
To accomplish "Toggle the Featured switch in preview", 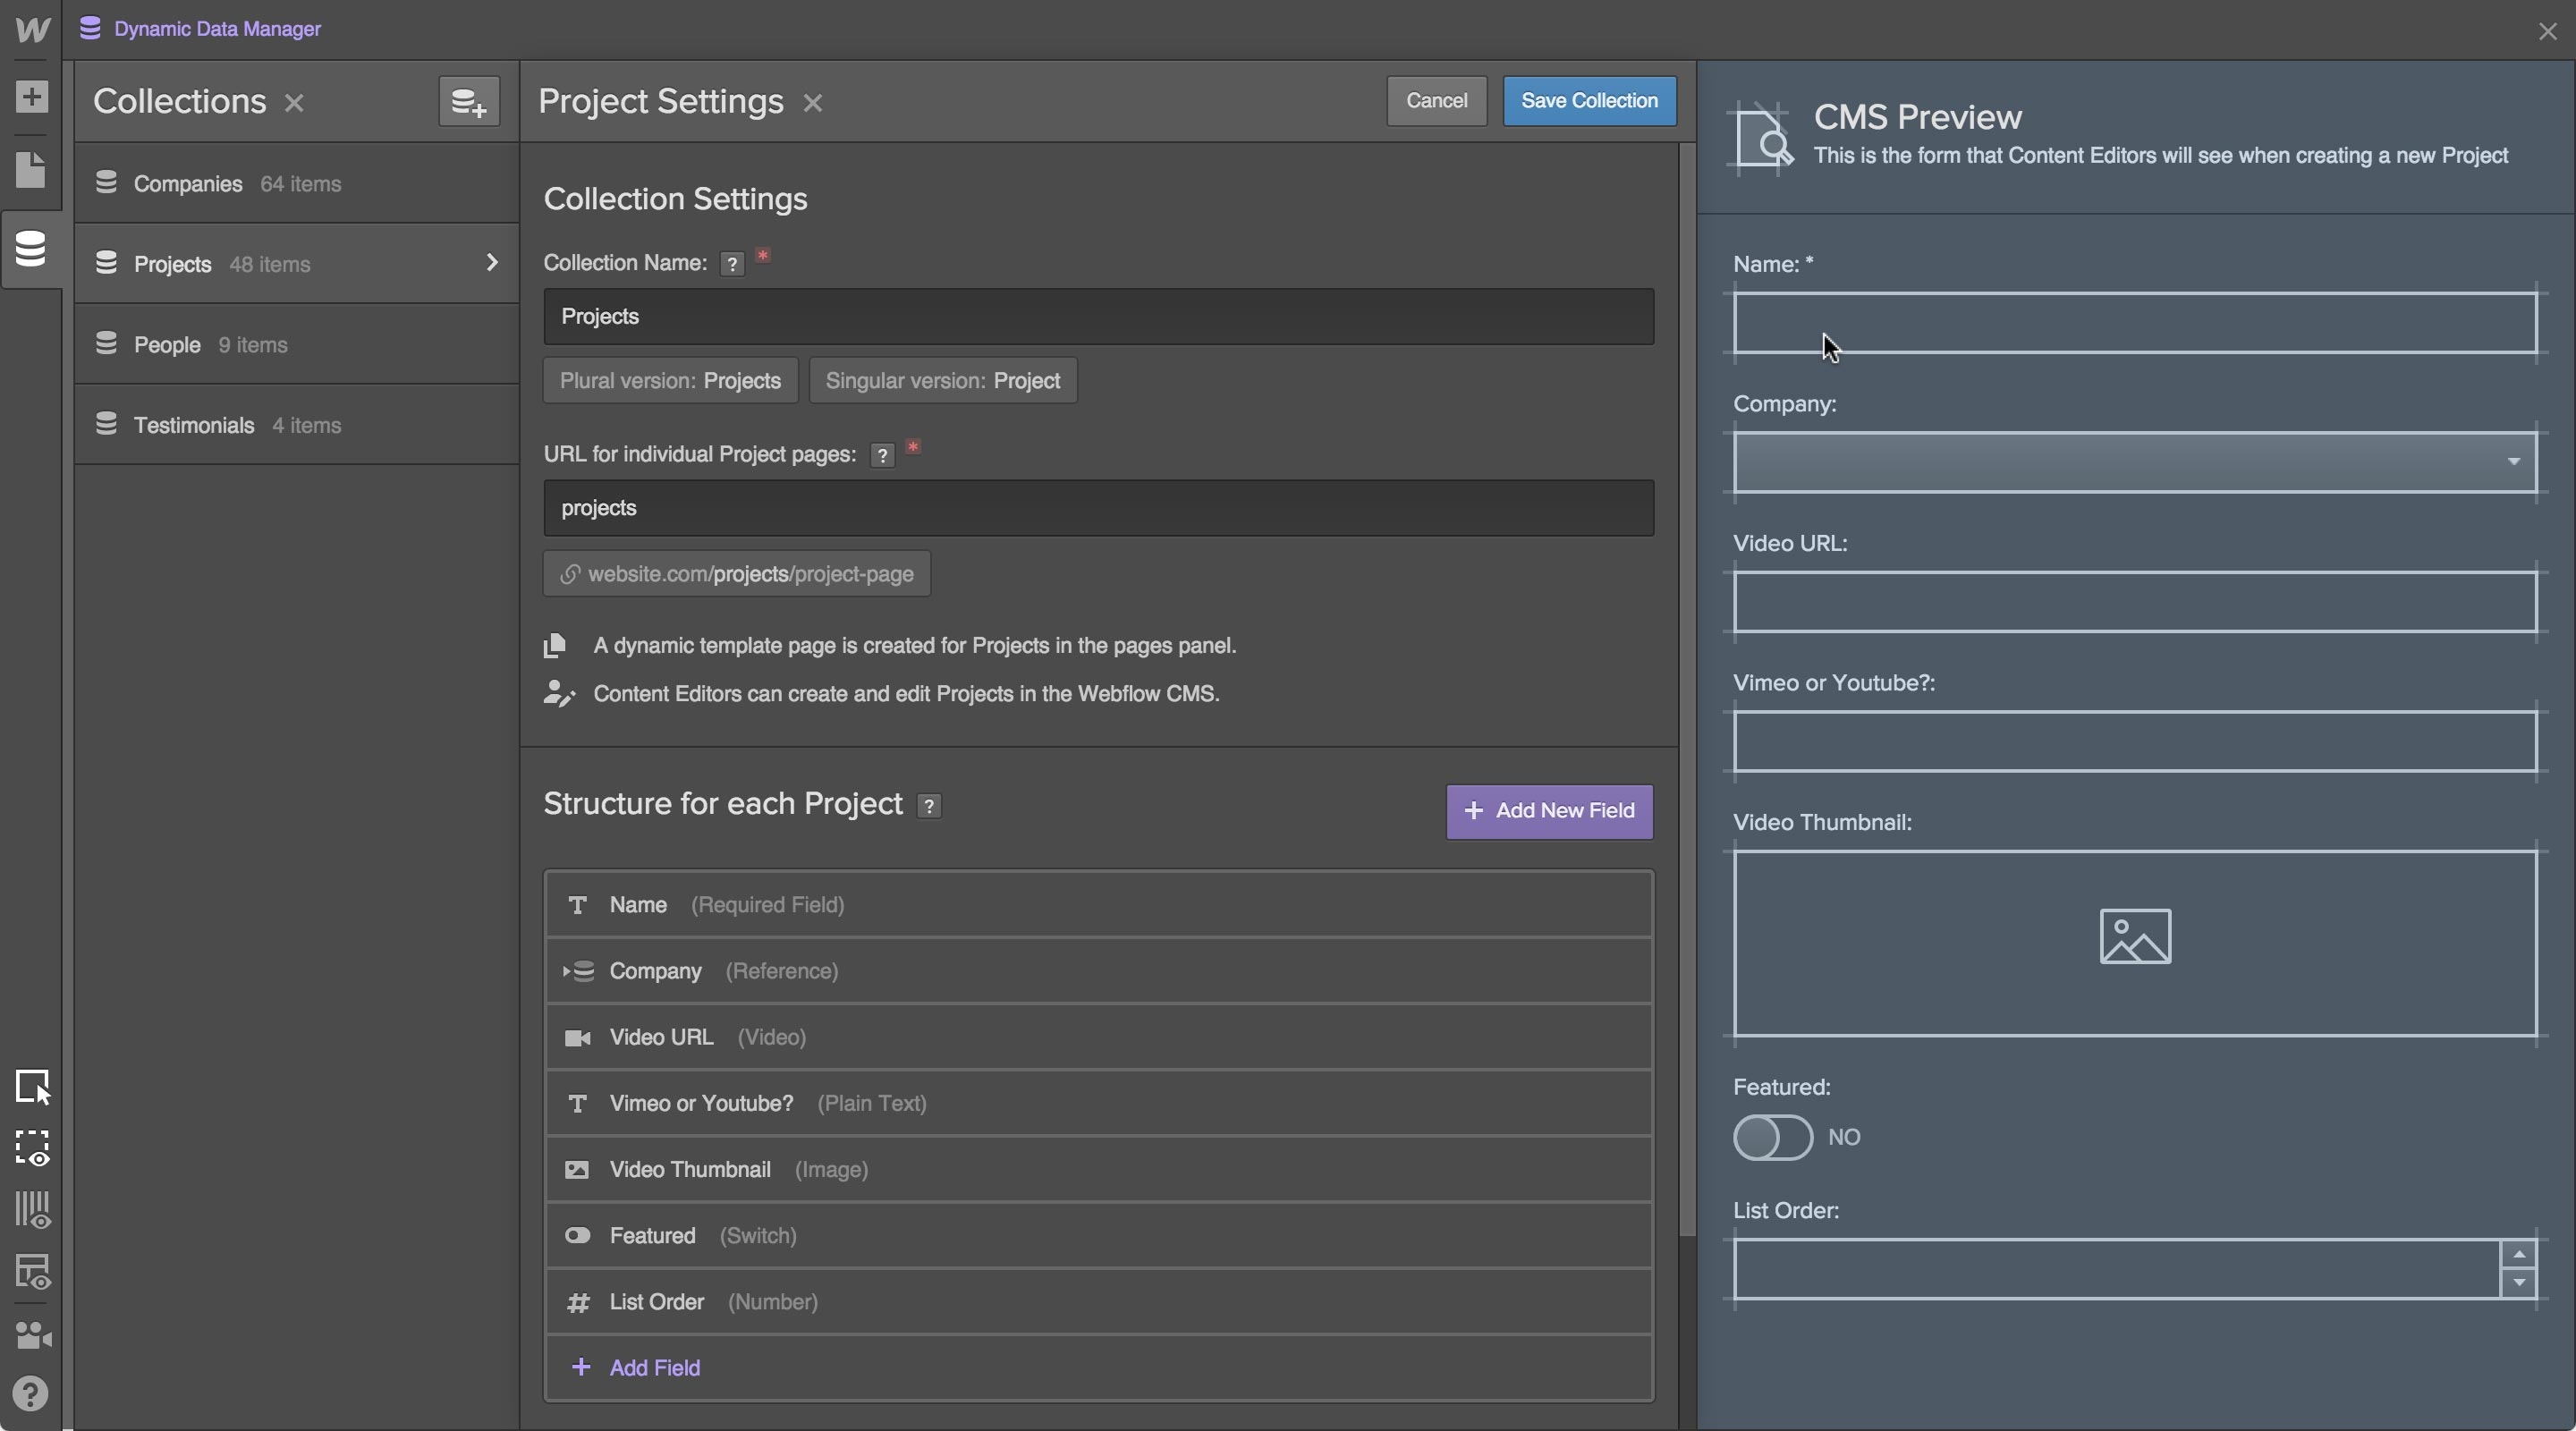I will pyautogui.click(x=1772, y=1138).
